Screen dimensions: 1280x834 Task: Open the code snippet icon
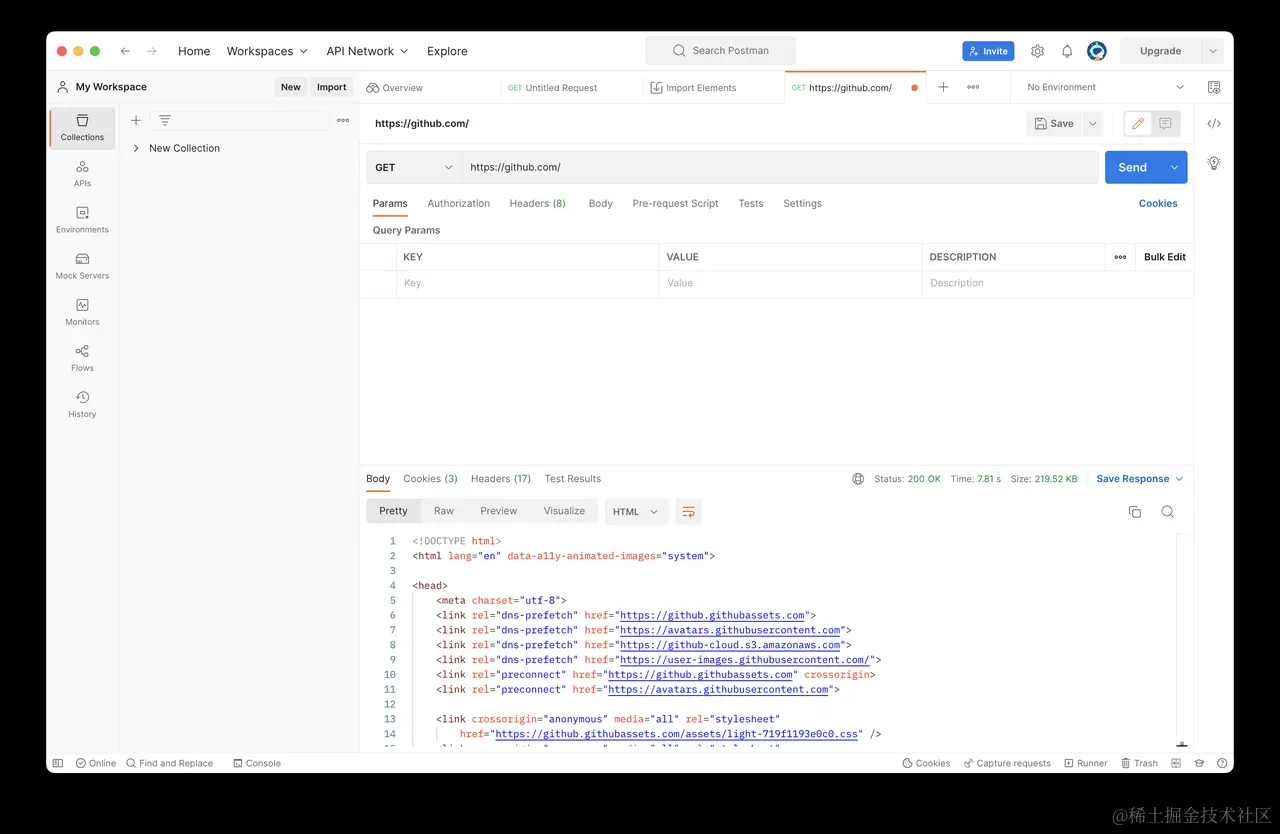1214,124
